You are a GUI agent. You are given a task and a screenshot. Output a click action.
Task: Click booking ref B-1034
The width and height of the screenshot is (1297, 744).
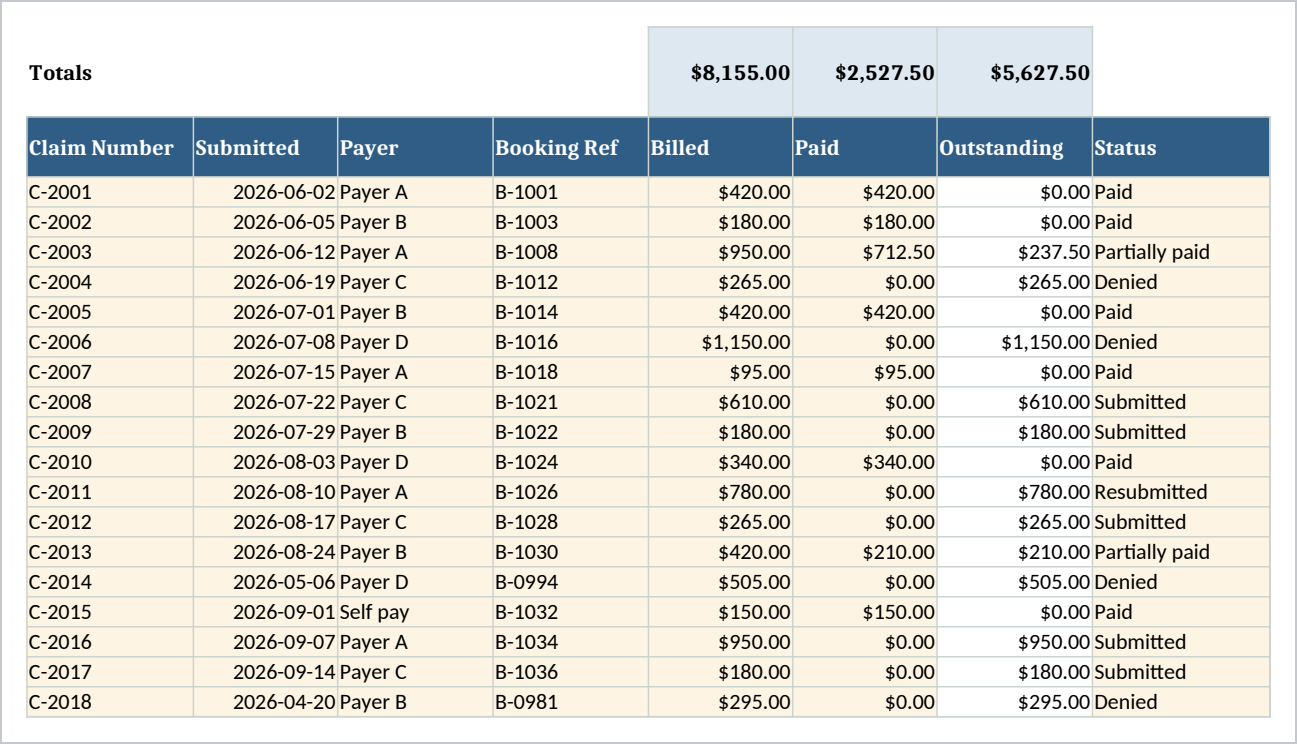coord(570,642)
